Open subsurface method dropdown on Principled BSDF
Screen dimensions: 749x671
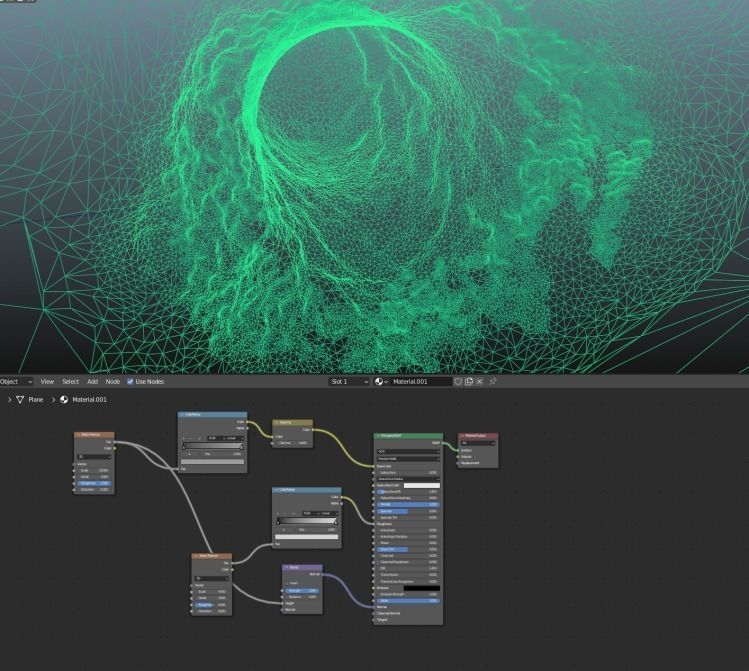408,458
